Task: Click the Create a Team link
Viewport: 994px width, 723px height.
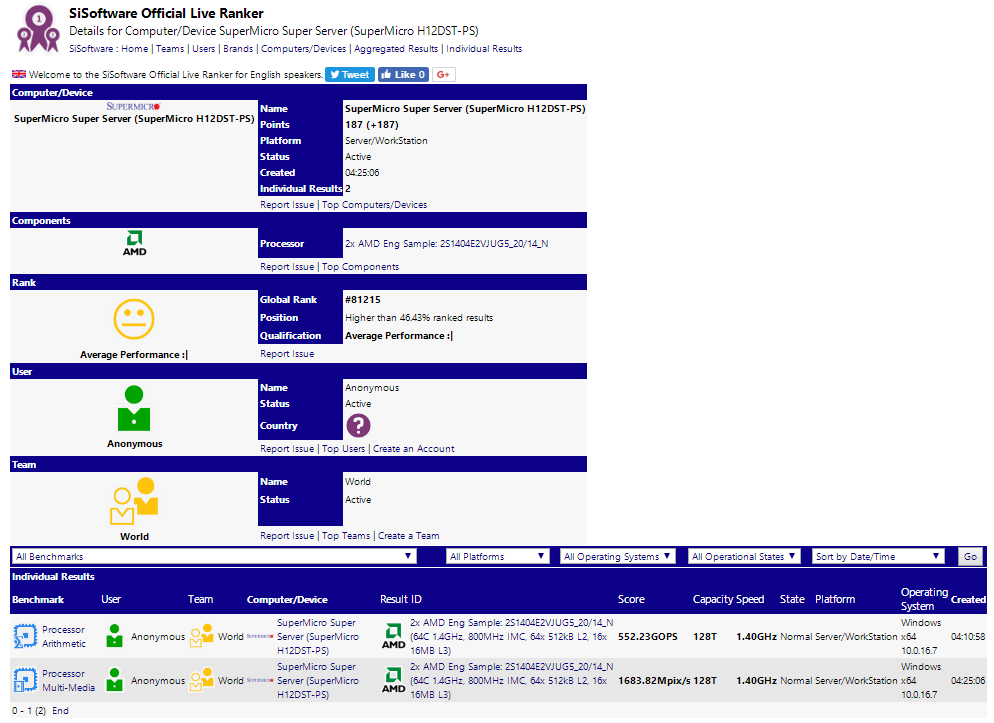Action: (x=409, y=535)
